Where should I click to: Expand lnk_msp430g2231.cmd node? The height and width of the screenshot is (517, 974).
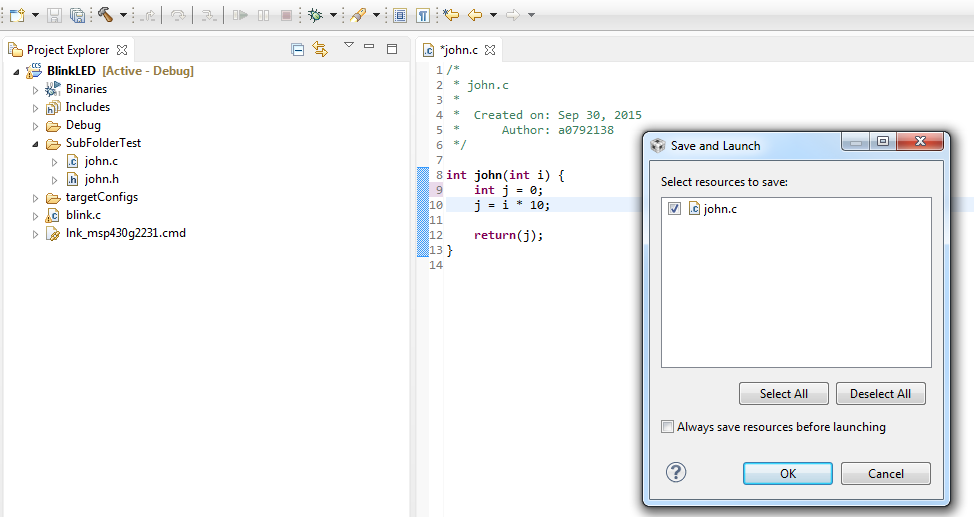click(x=35, y=234)
